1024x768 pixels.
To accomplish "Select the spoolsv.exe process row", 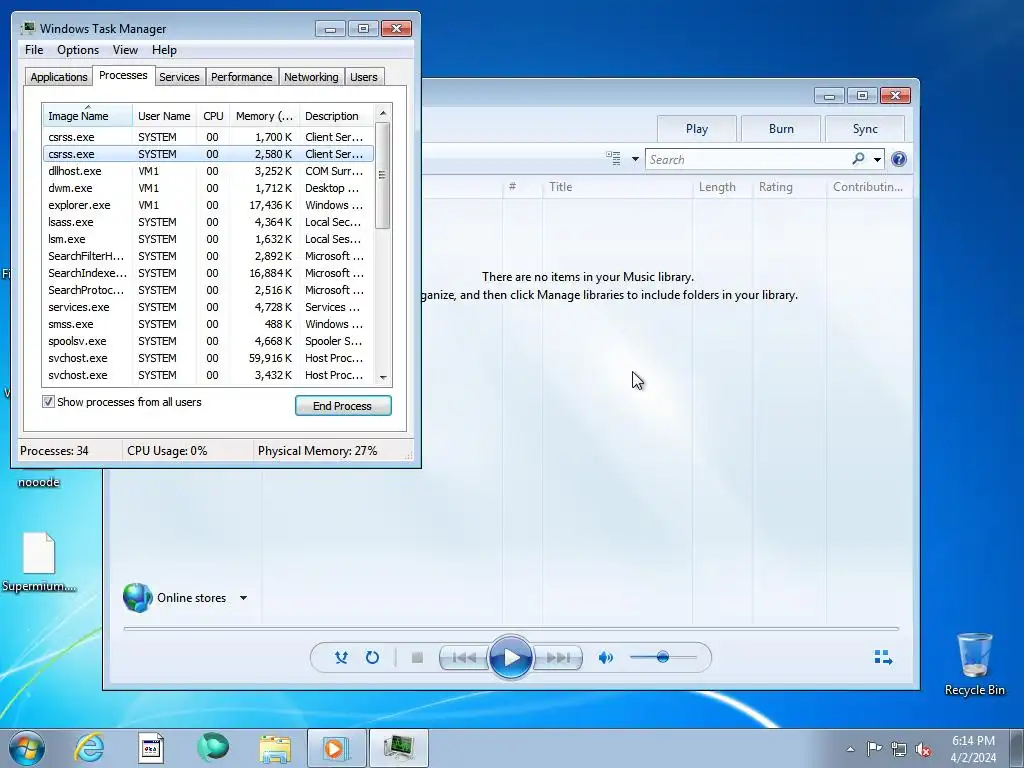I will pos(208,341).
